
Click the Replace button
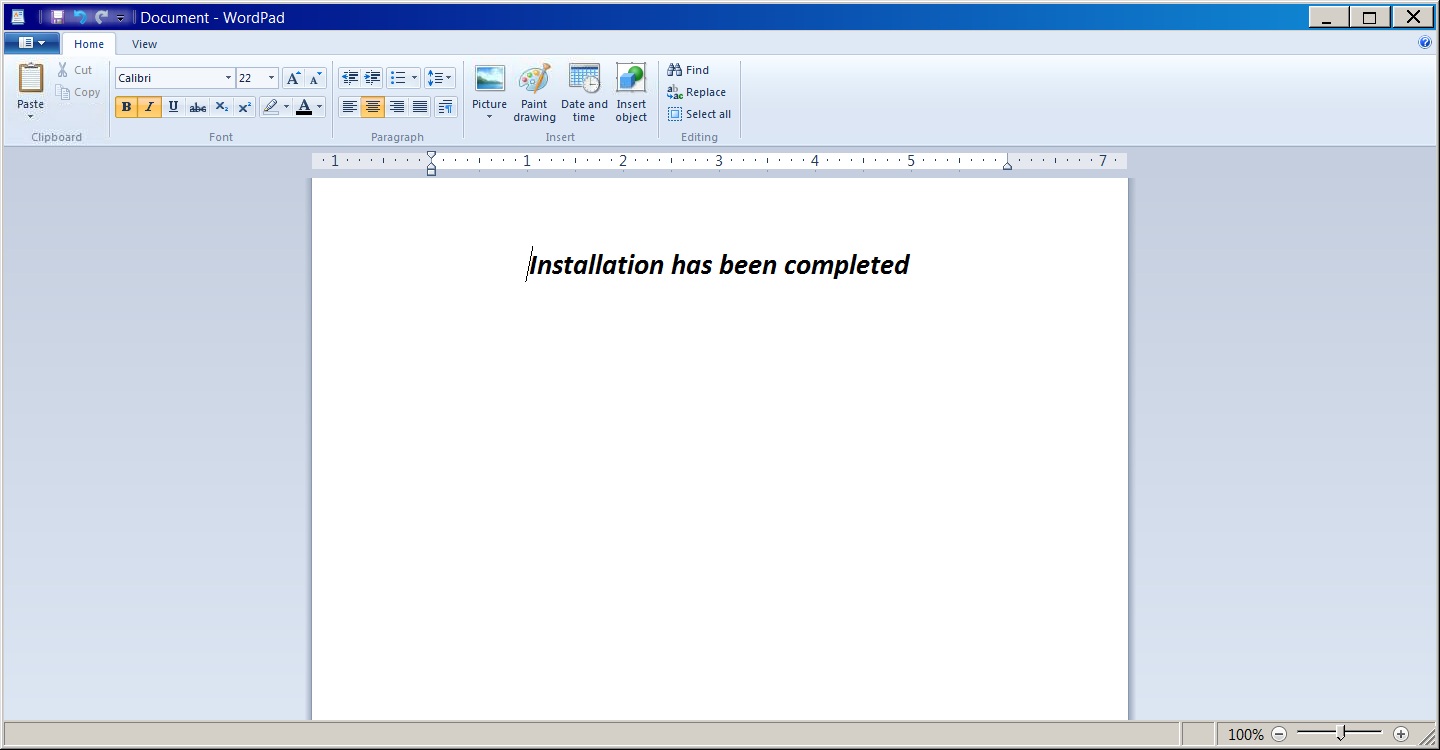pyautogui.click(x=696, y=92)
